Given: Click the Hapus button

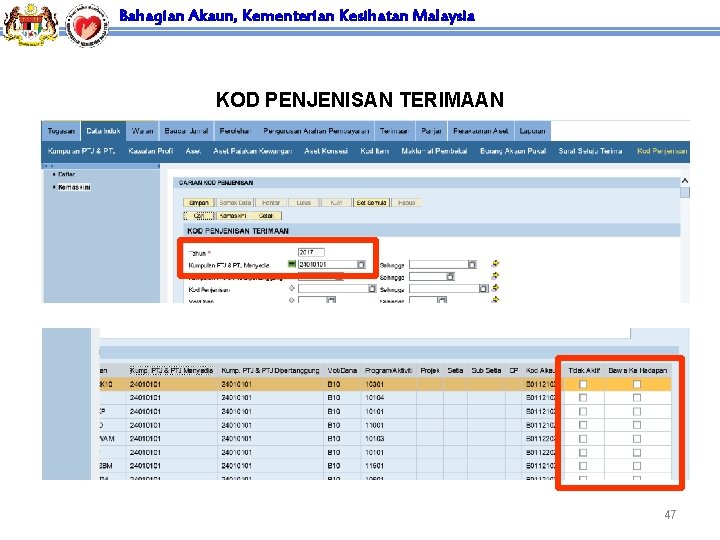Looking at the screenshot, I should click(x=406, y=202).
